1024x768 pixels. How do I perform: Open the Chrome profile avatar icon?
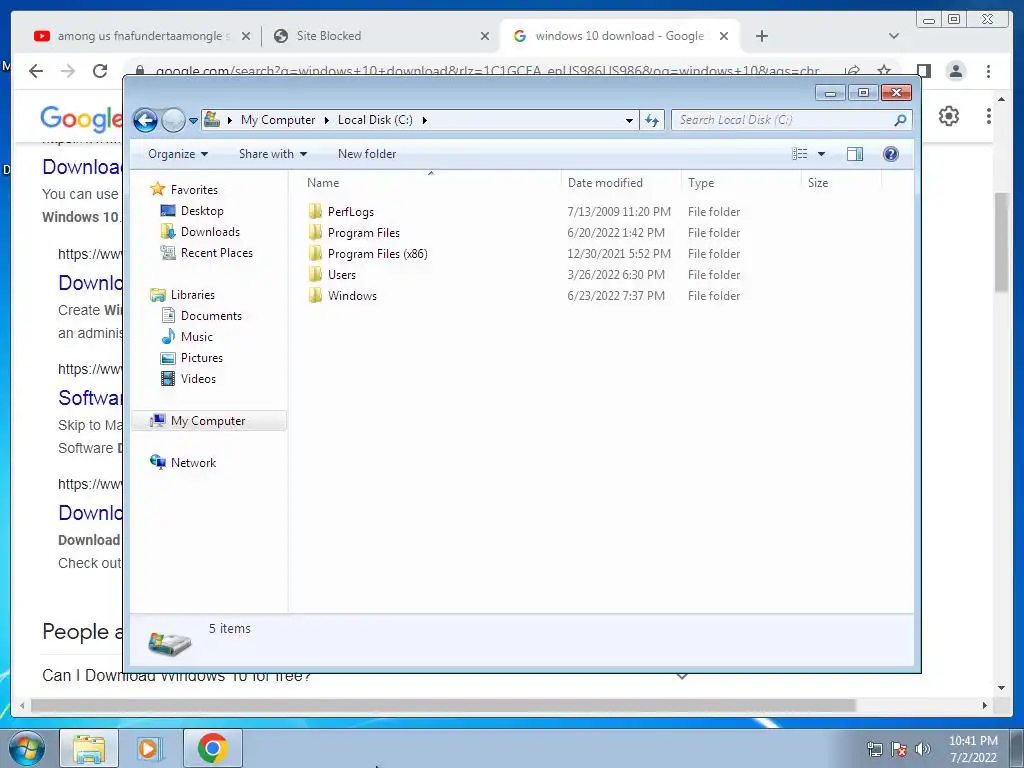pyautogui.click(x=955, y=71)
